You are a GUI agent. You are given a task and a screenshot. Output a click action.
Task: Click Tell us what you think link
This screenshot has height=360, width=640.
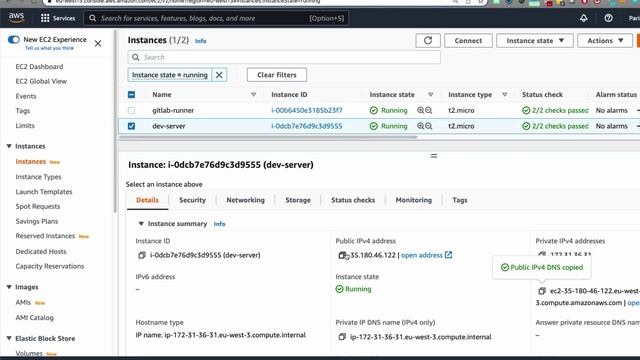click(49, 48)
